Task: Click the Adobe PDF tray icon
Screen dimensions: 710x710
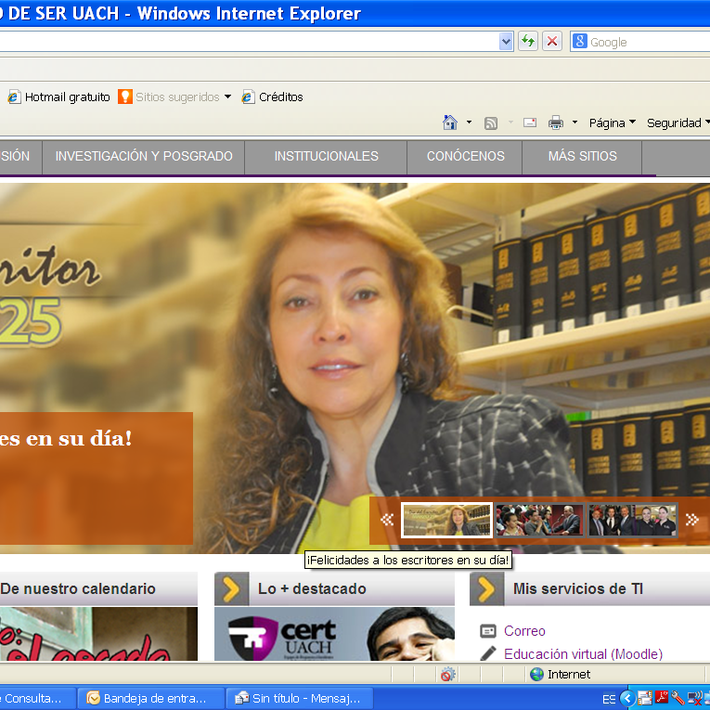Action: [662, 698]
